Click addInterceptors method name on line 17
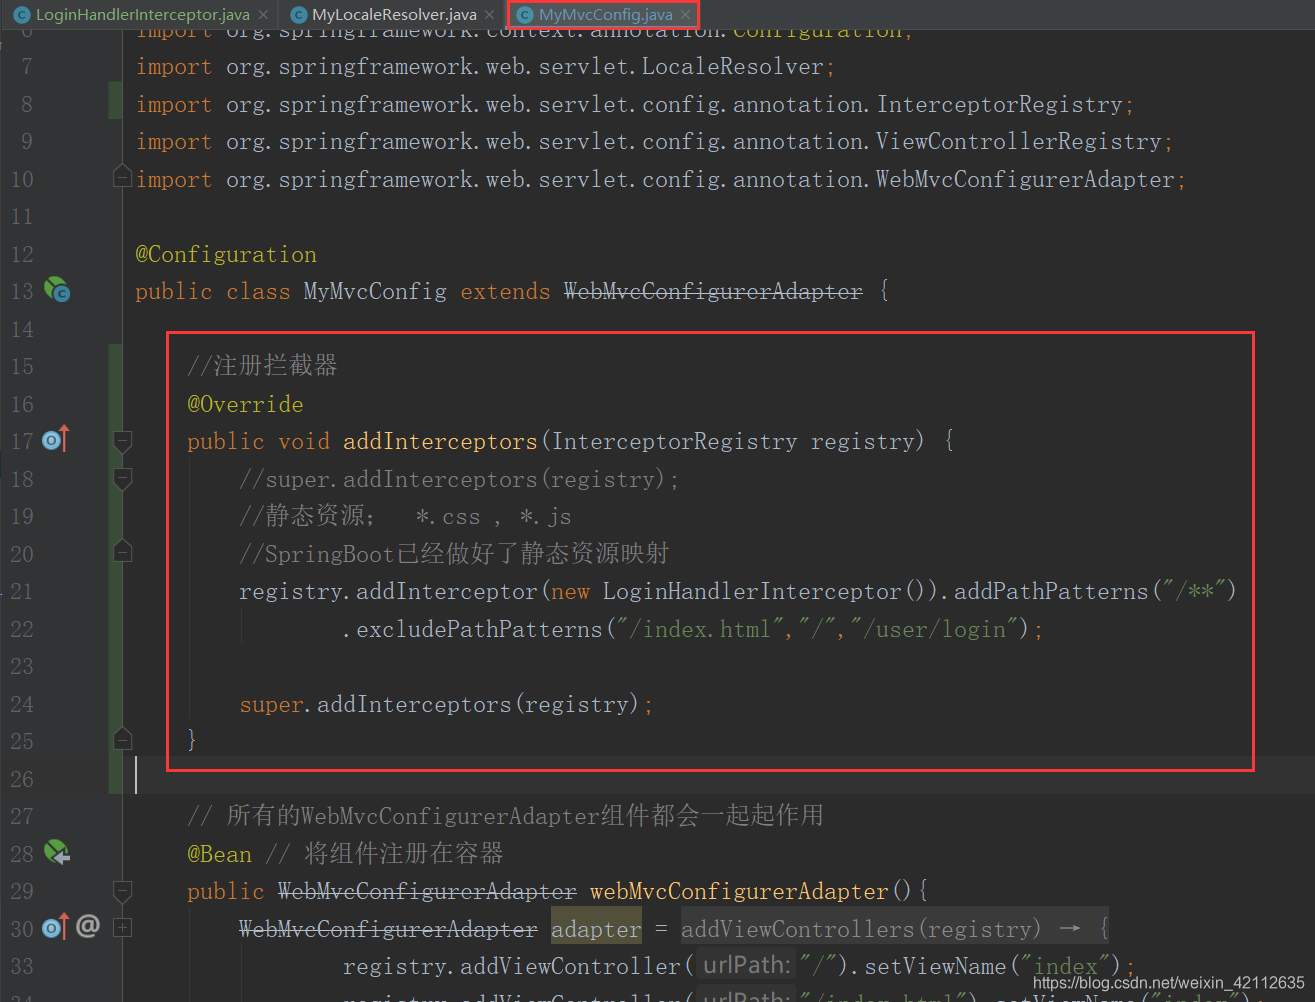The image size is (1315, 1002). click(440, 441)
